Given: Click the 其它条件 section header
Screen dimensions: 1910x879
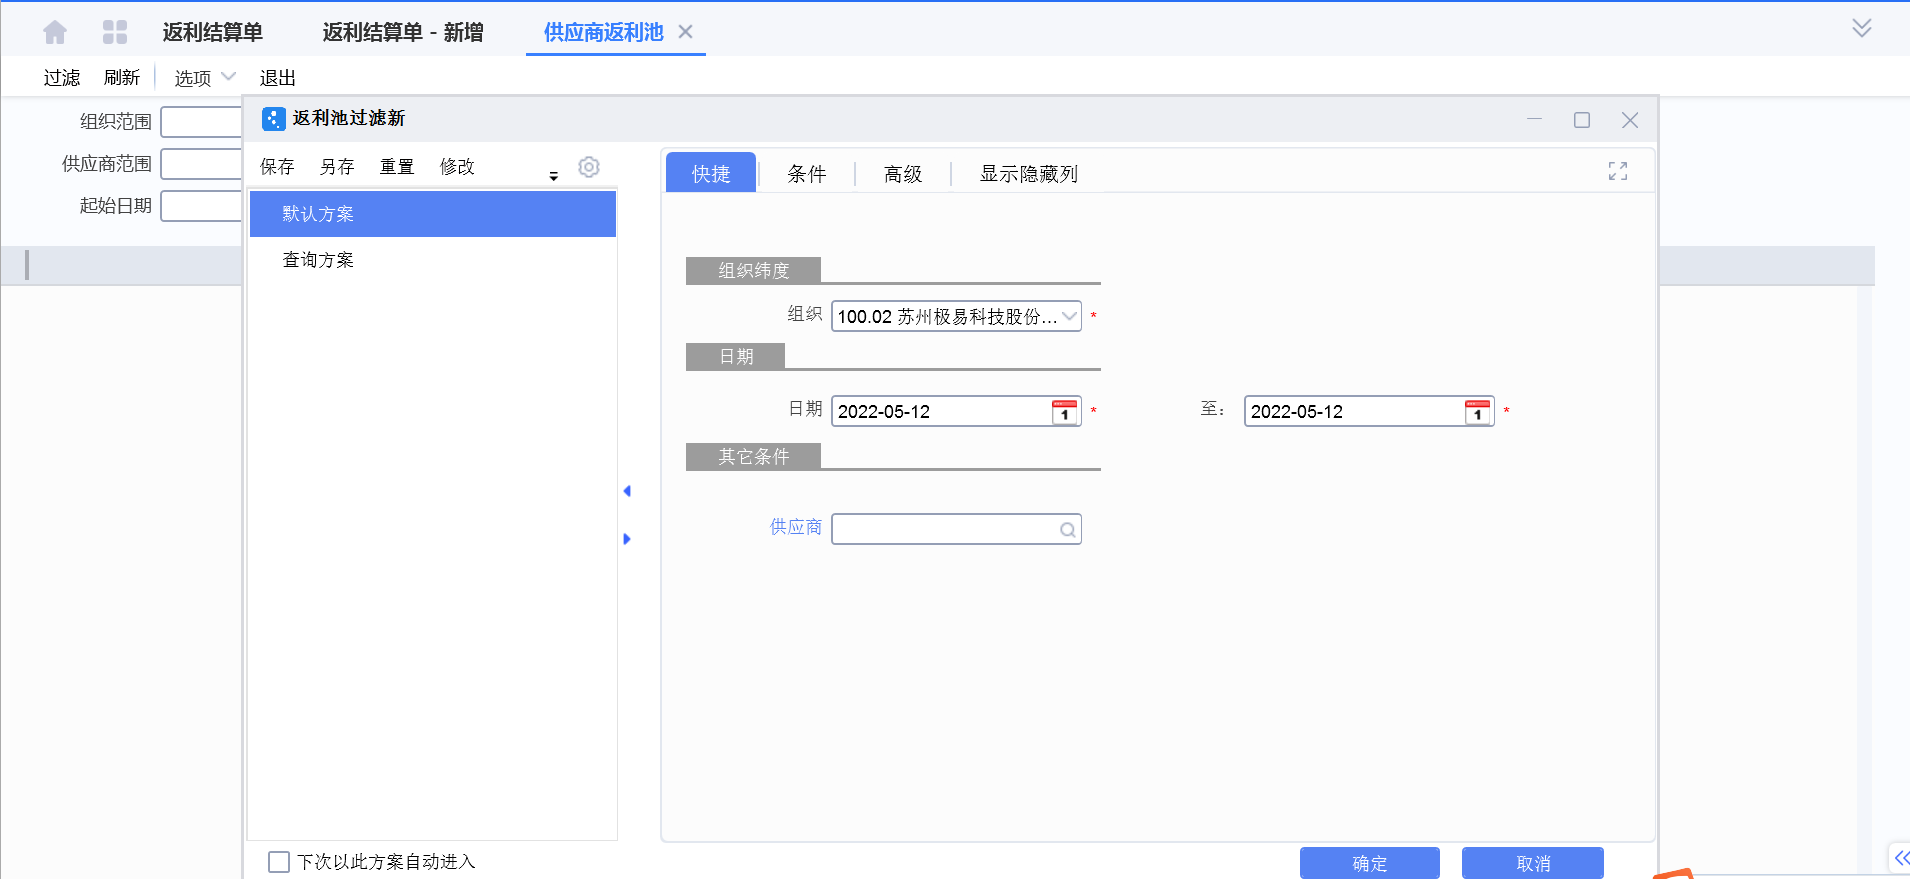Looking at the screenshot, I should pyautogui.click(x=754, y=456).
